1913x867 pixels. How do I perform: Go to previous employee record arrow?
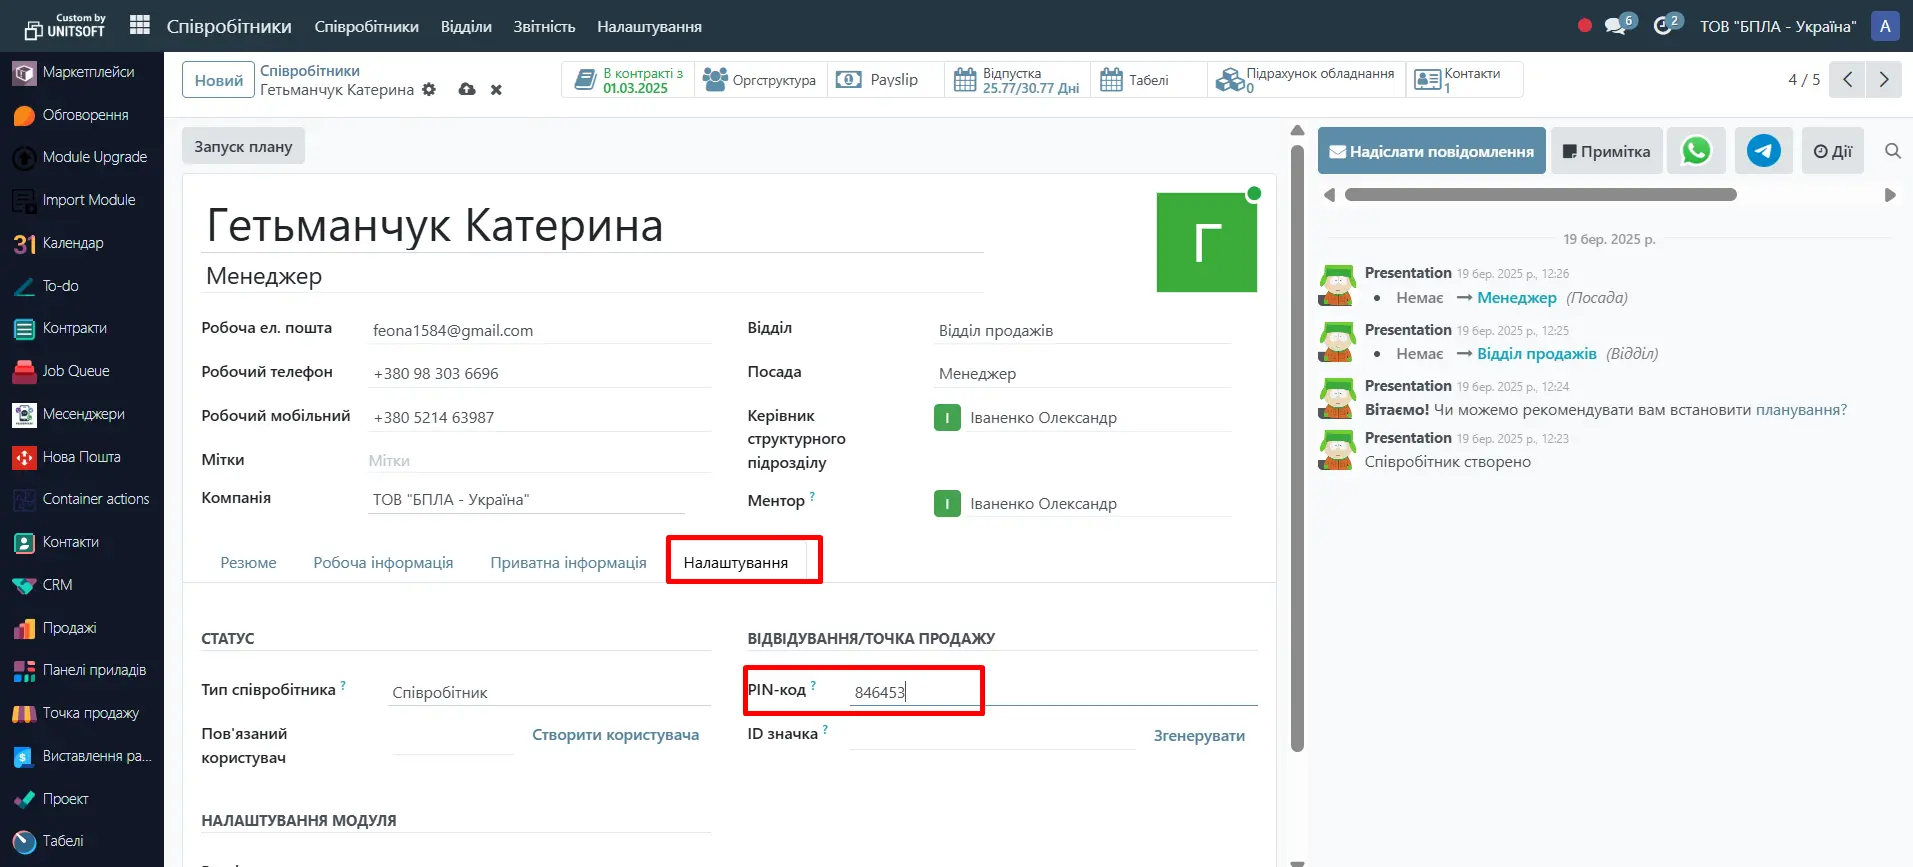(x=1847, y=79)
